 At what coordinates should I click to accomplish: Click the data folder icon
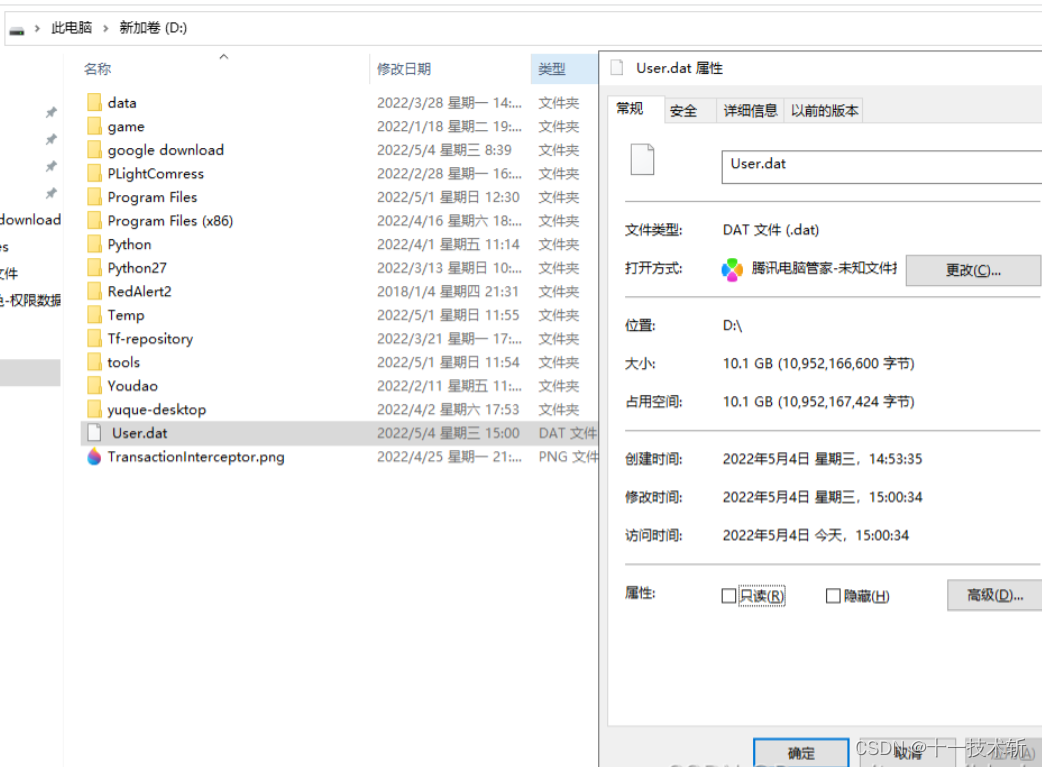pos(94,102)
